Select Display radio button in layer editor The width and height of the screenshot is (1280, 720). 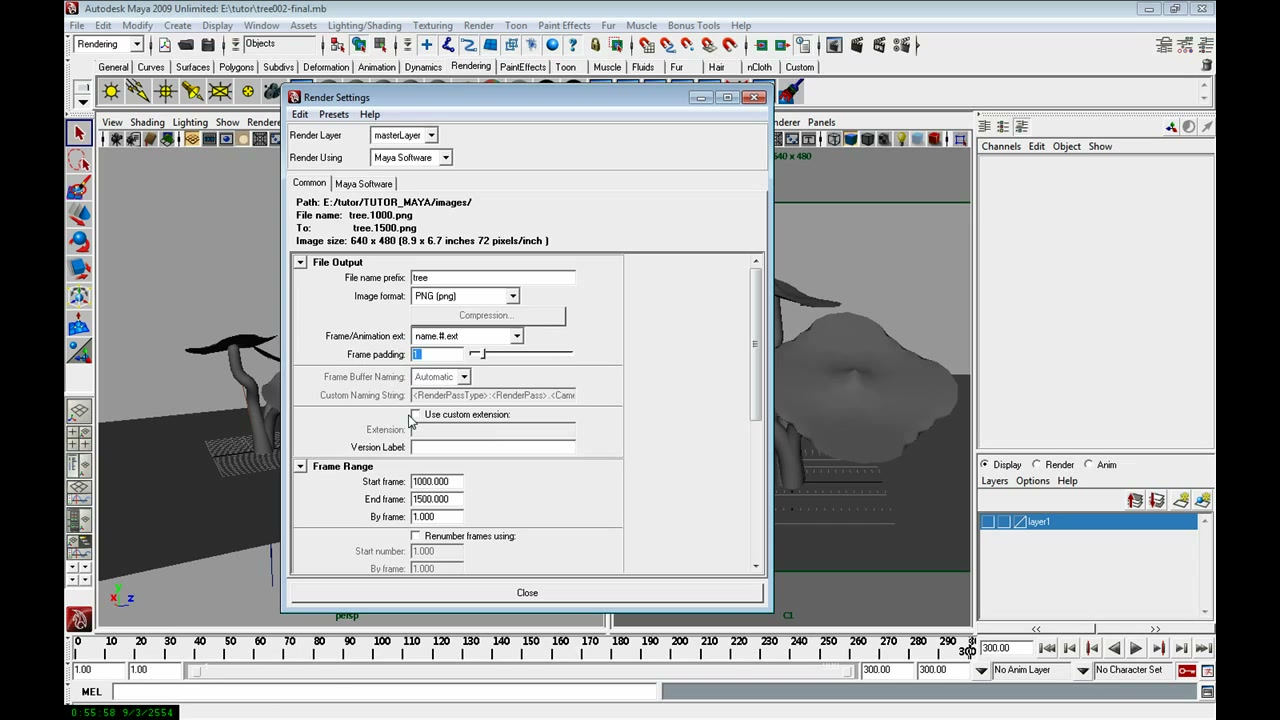985,464
